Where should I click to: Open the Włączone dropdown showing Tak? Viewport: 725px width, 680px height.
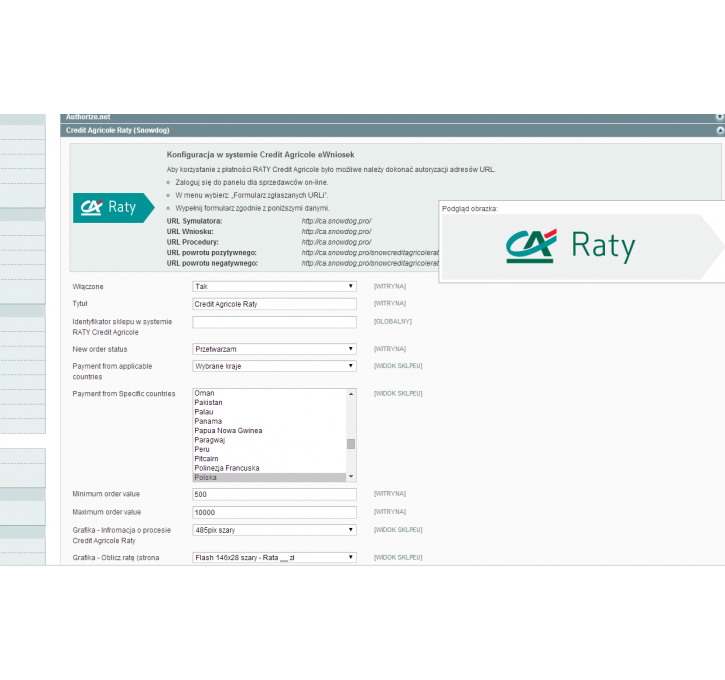pyautogui.click(x=274, y=287)
